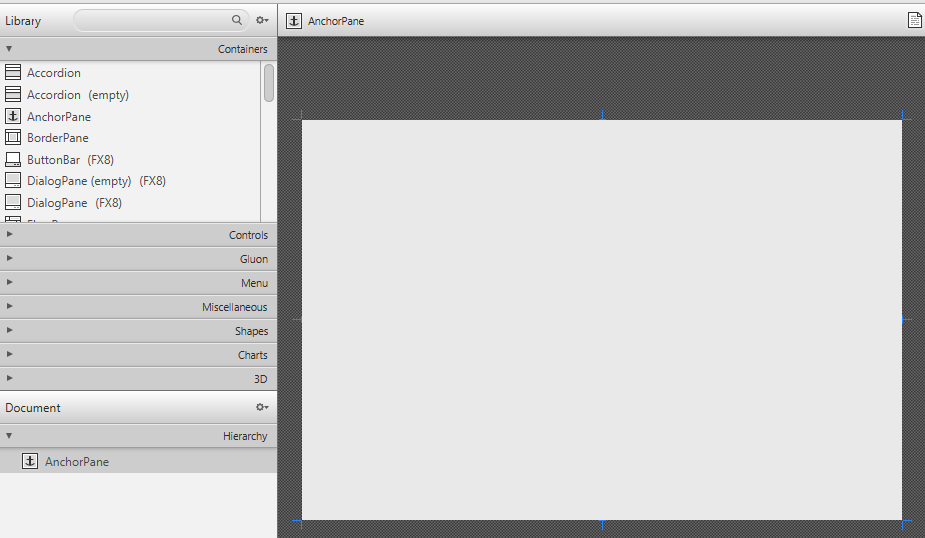Expand the Gluon section
This screenshot has height=538, width=925.
(x=9, y=258)
